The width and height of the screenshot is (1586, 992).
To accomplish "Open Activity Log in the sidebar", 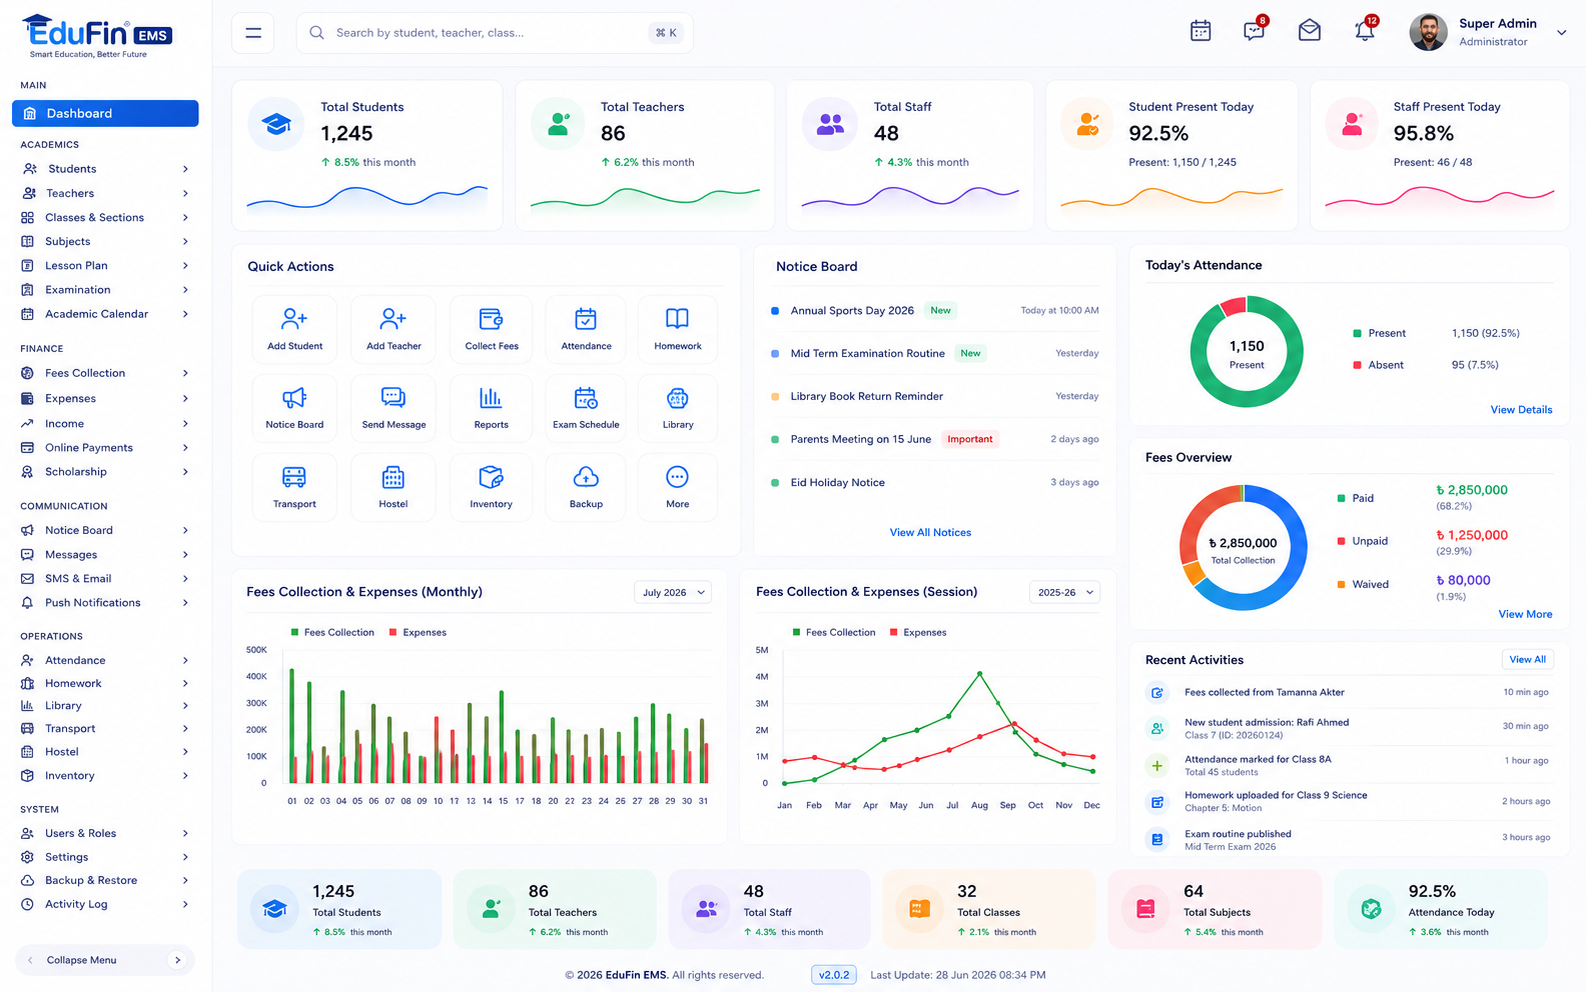I will pyautogui.click(x=105, y=904).
